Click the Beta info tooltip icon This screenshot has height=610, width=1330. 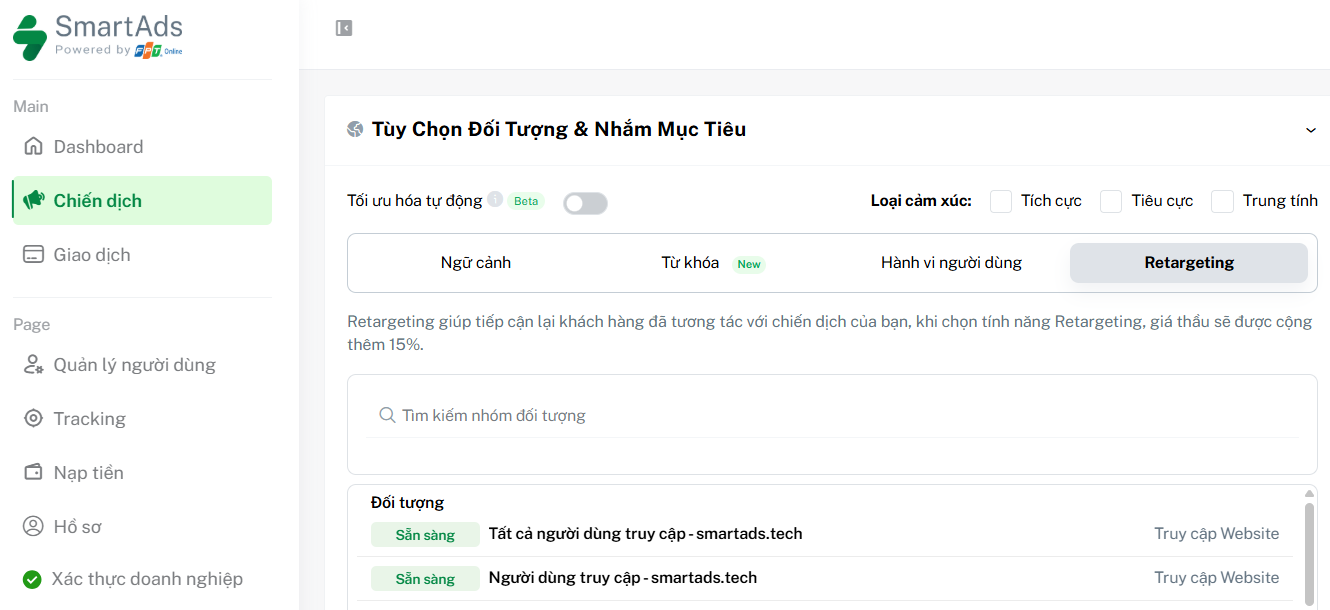pyautogui.click(x=494, y=198)
